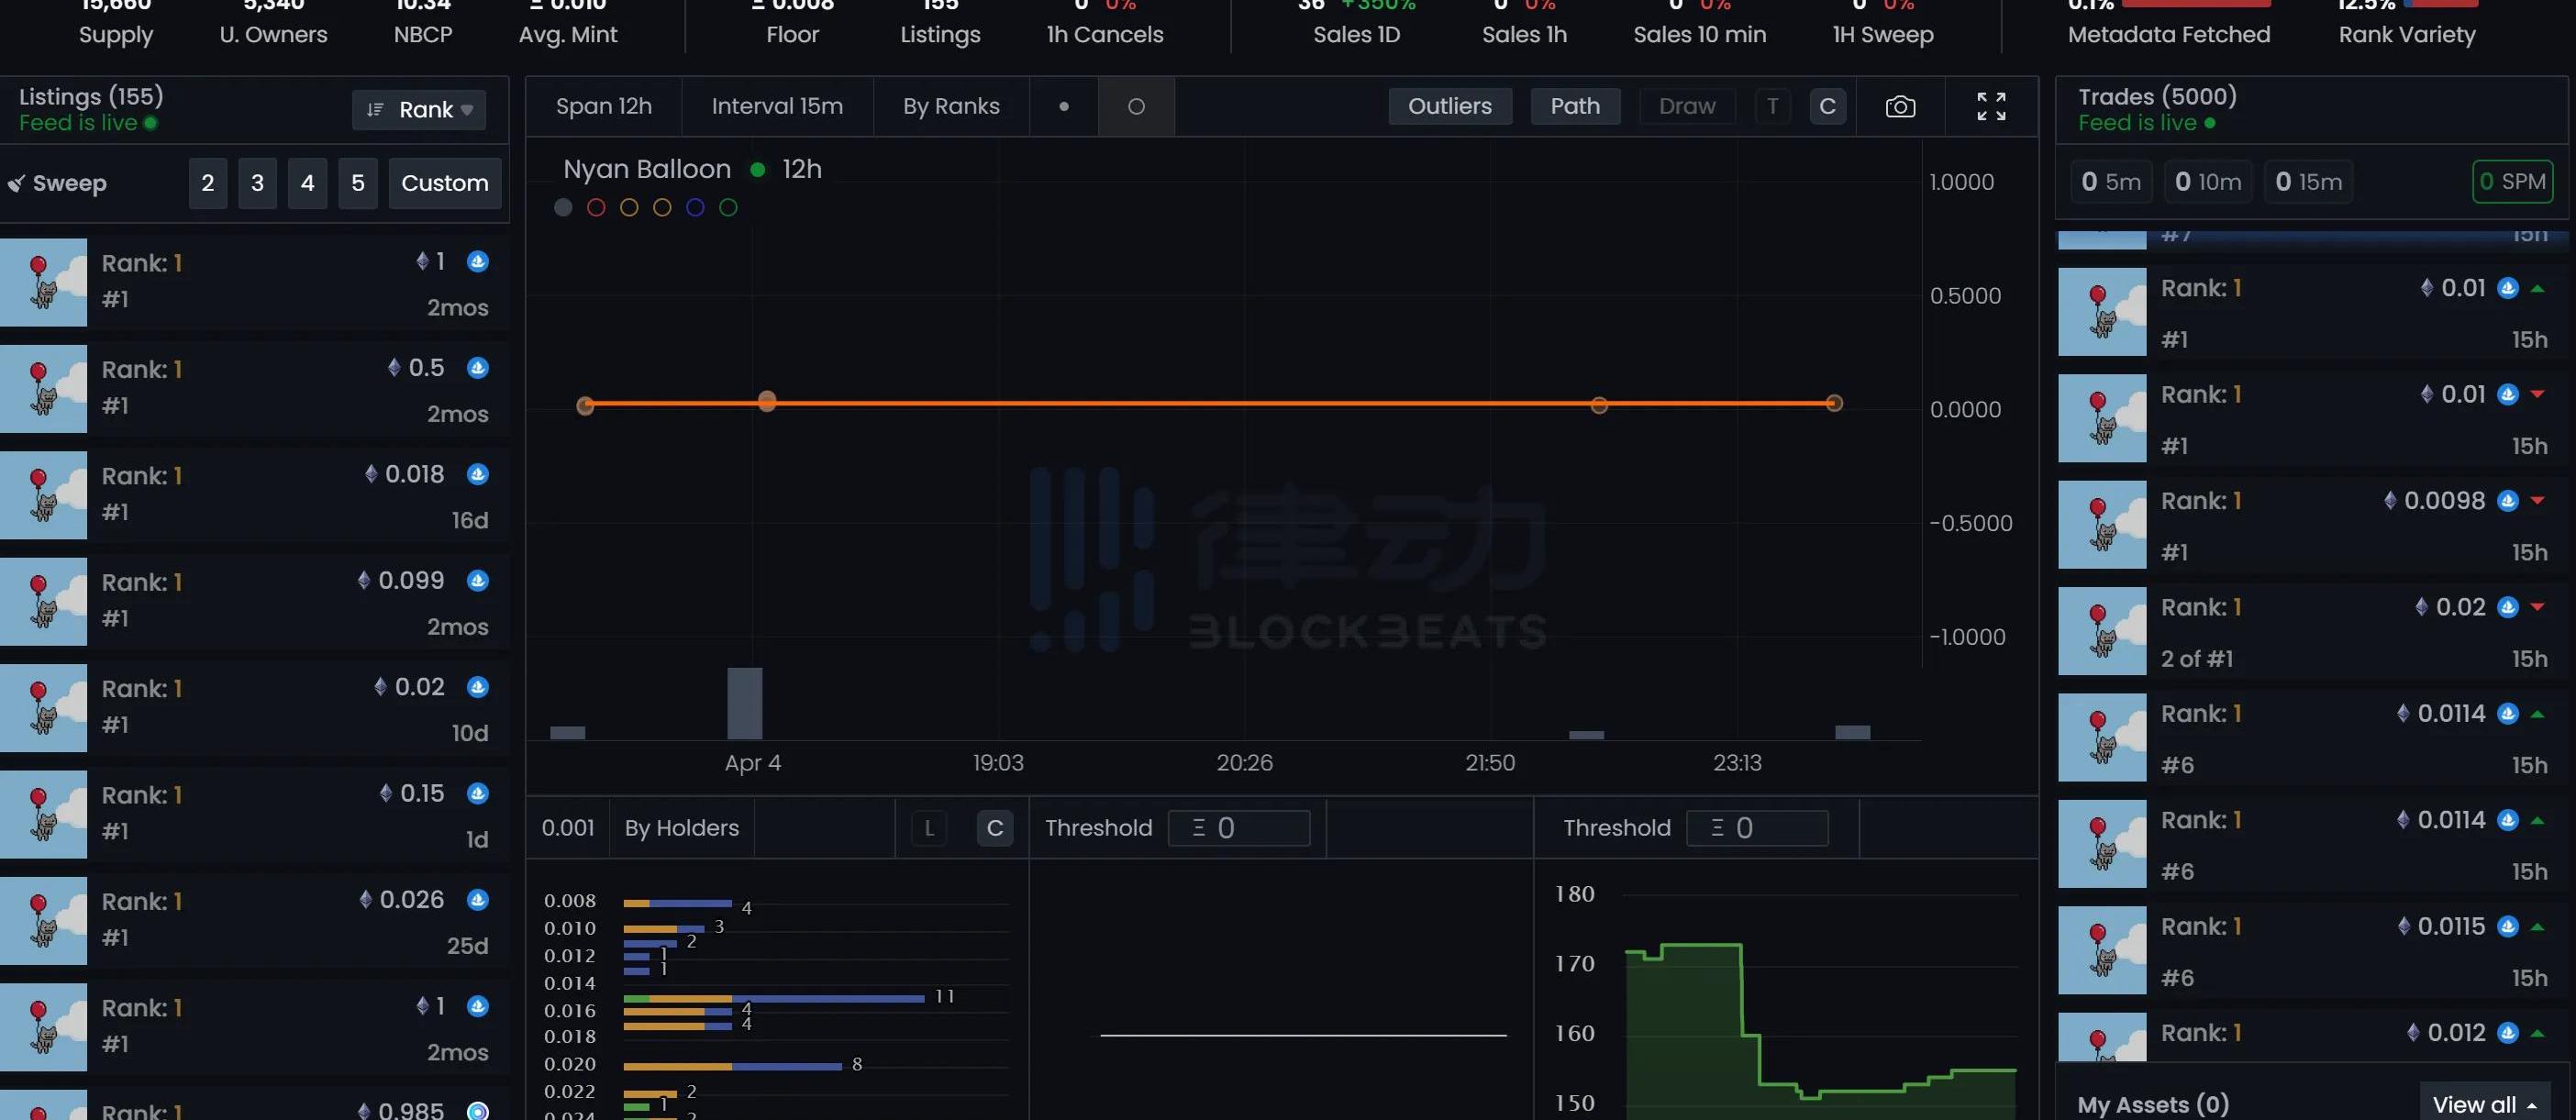Toggle the blue rank legend circle
2576x1120 pixels.
pyautogui.click(x=695, y=207)
